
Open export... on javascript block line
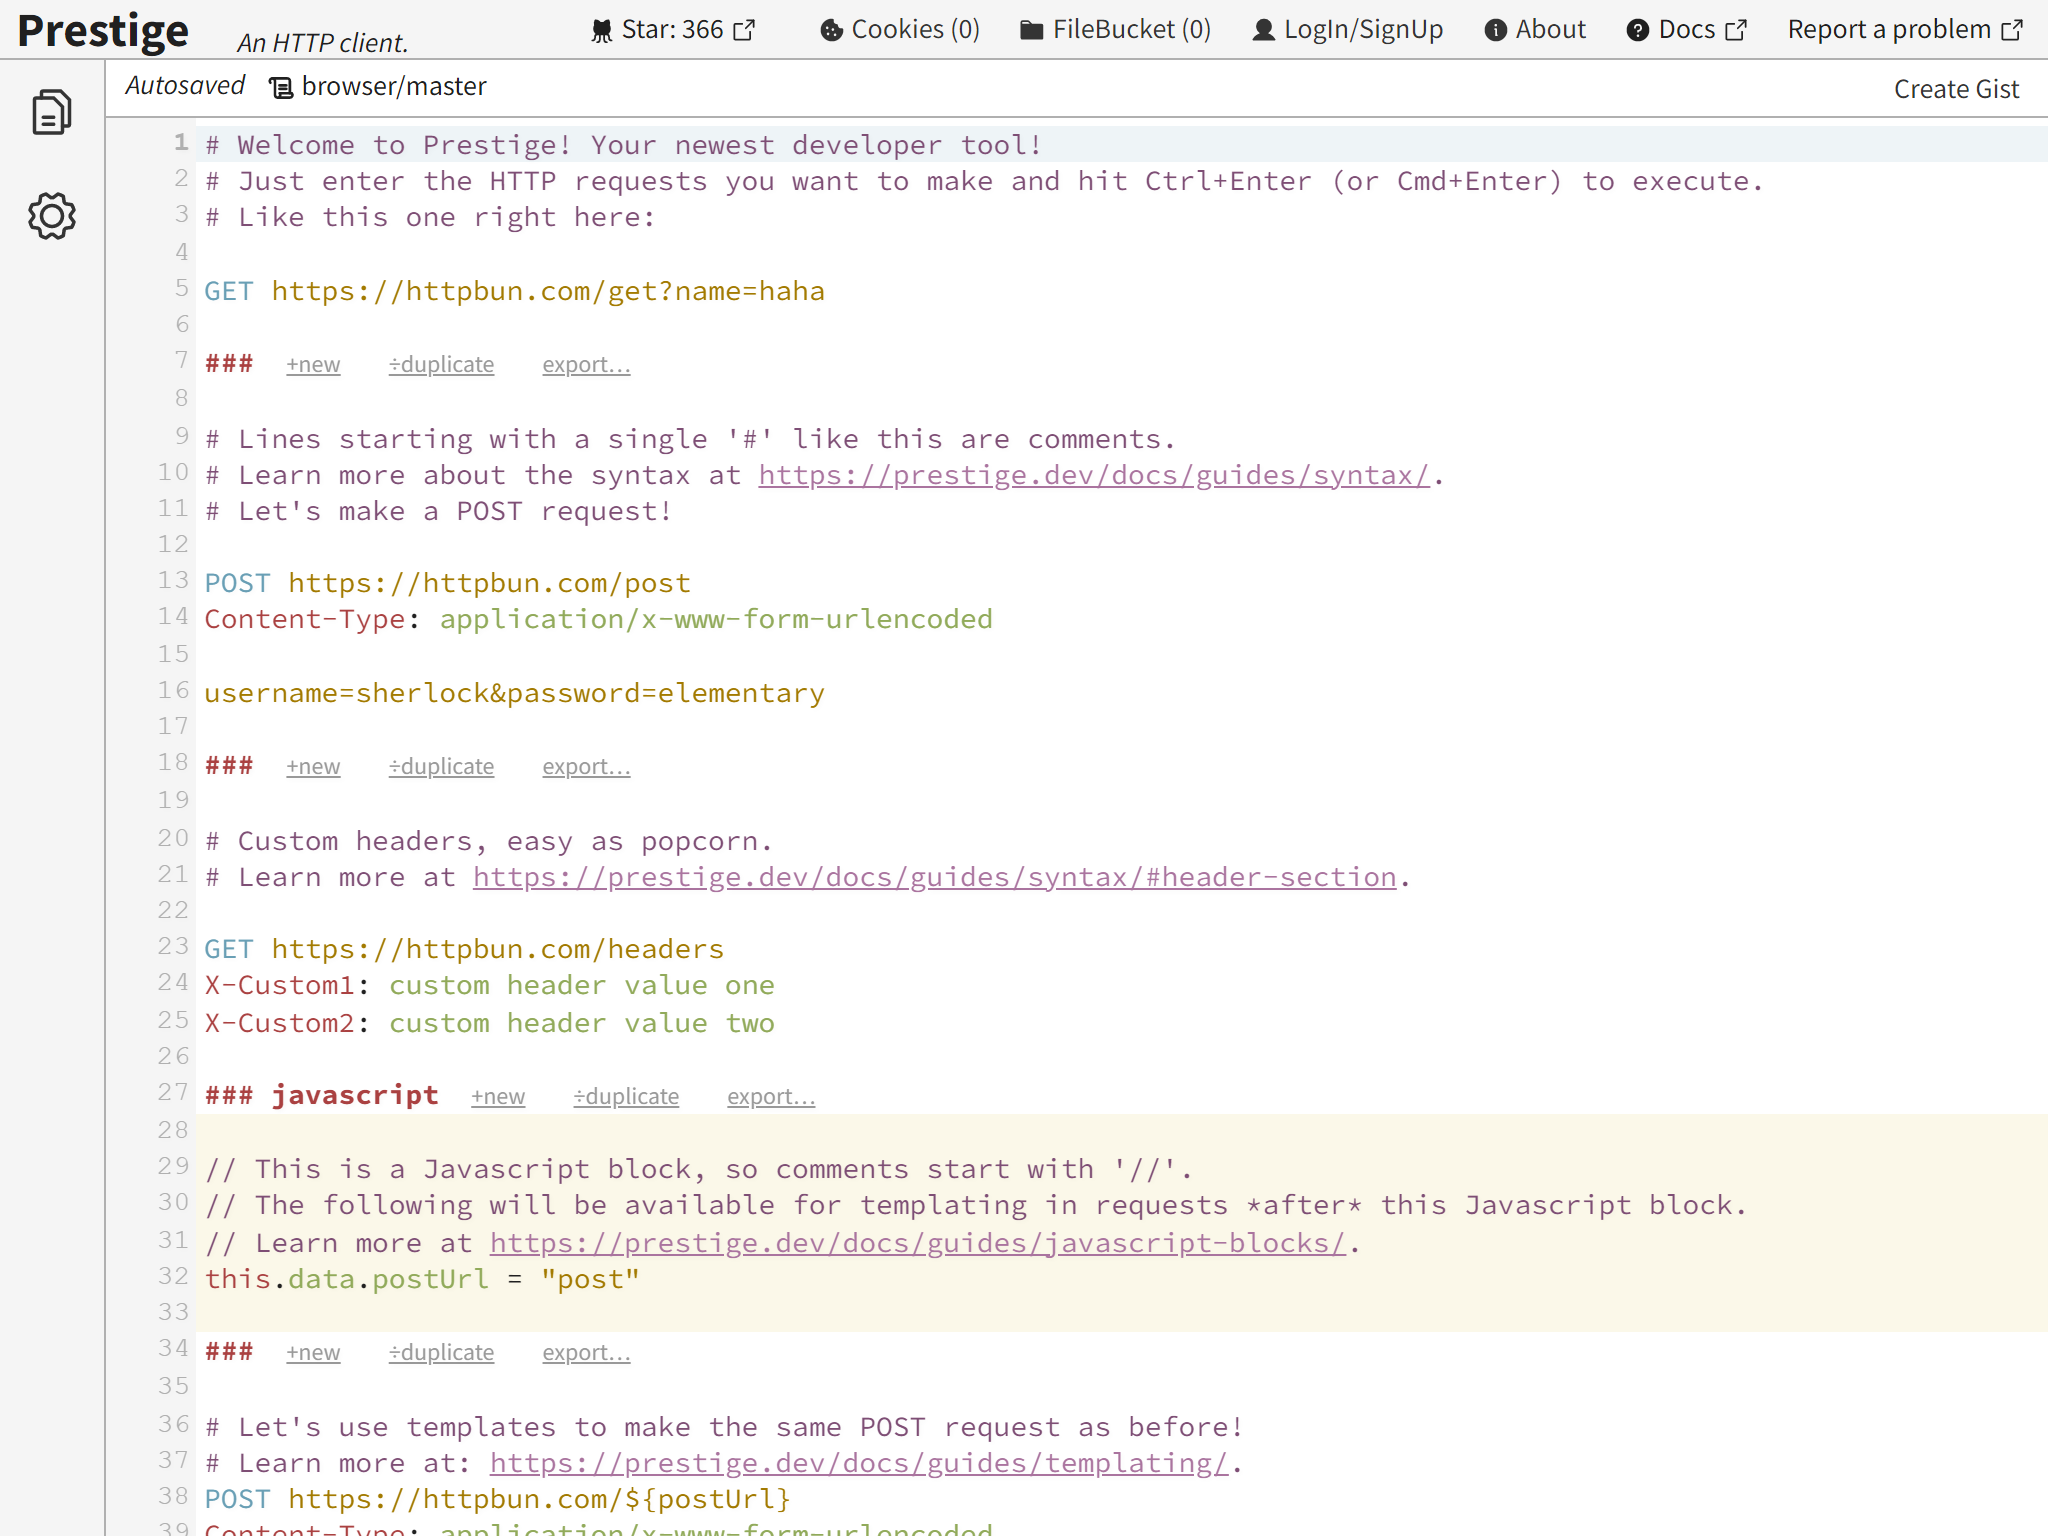[771, 1097]
